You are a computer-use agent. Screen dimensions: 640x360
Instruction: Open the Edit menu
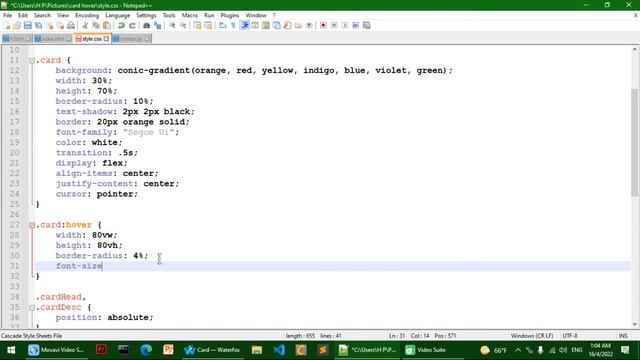coord(23,15)
